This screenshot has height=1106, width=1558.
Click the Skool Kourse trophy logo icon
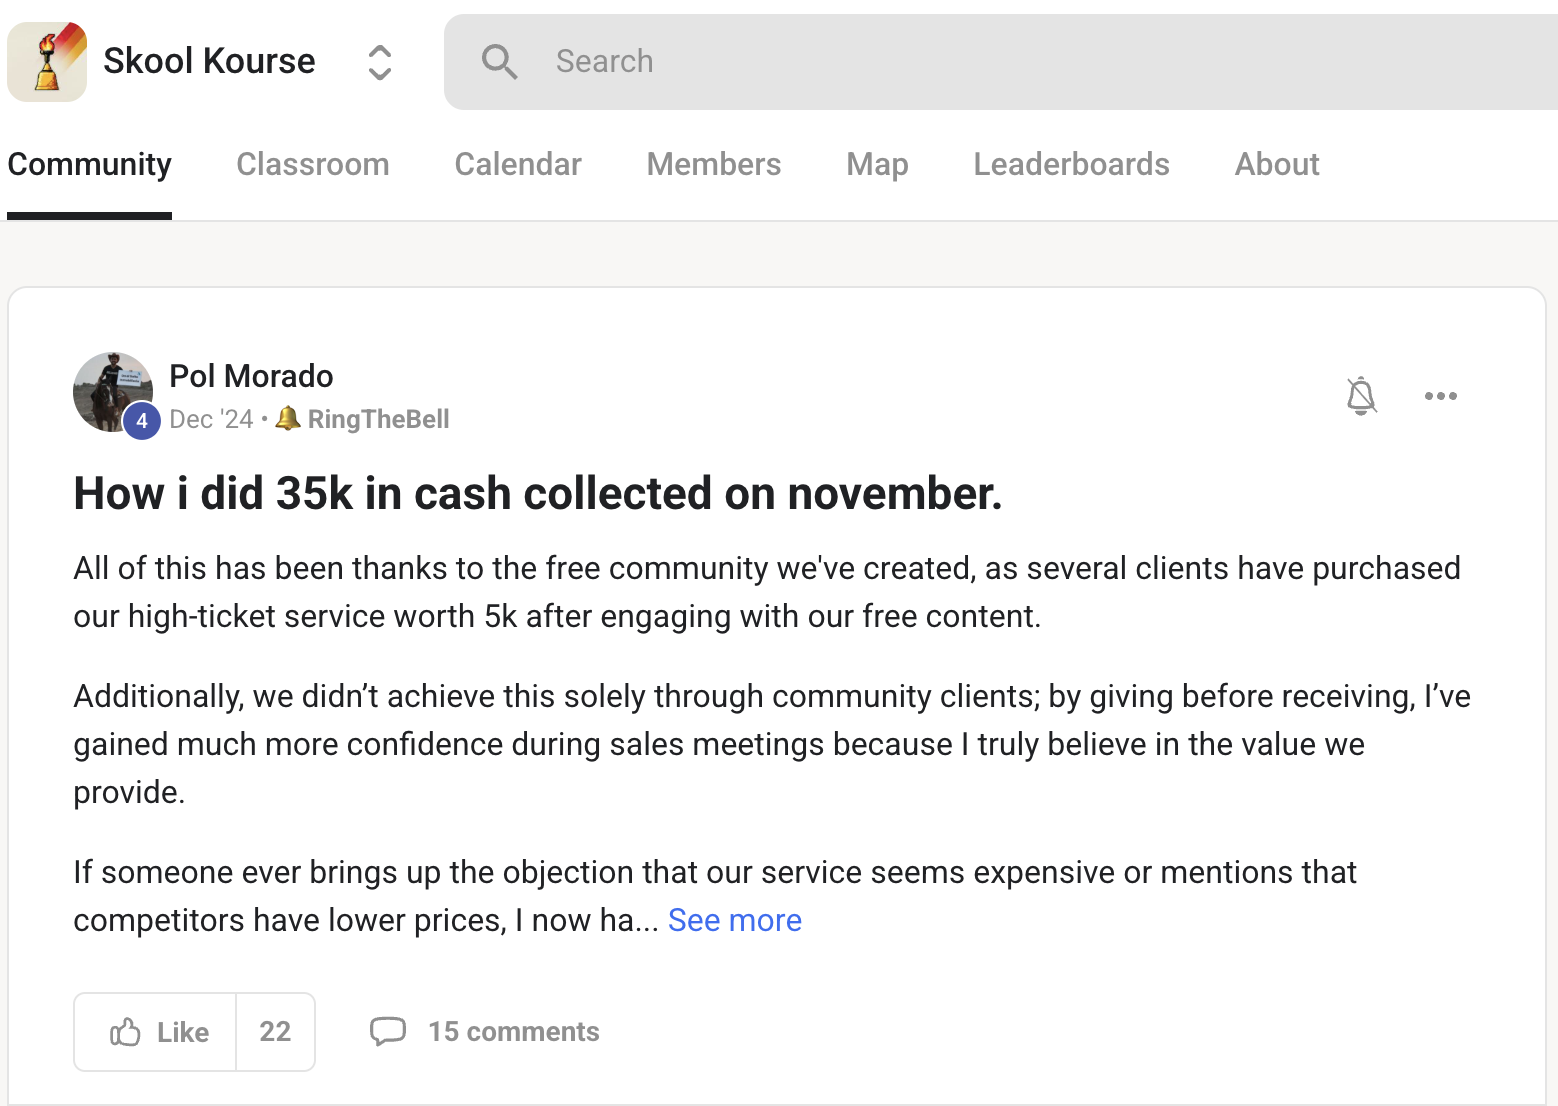point(47,62)
